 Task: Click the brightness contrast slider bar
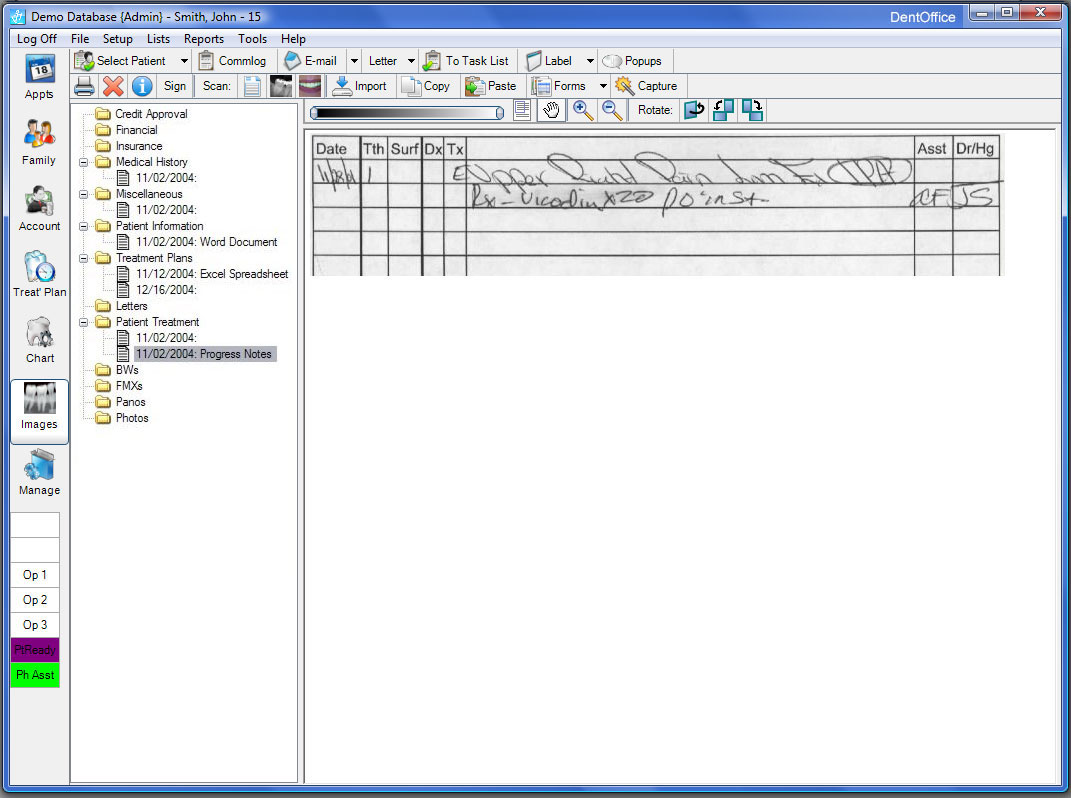(x=406, y=113)
